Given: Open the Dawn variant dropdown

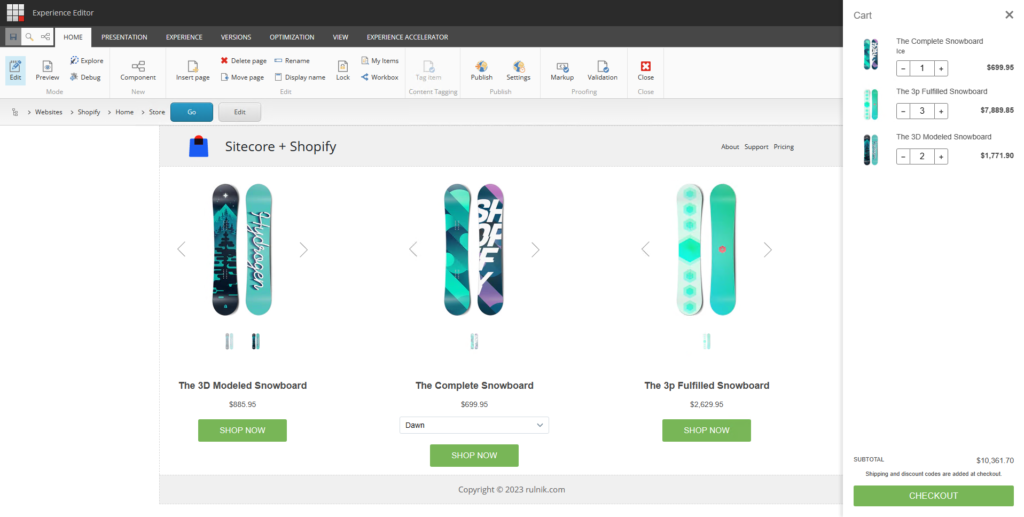Looking at the screenshot, I should coord(474,425).
